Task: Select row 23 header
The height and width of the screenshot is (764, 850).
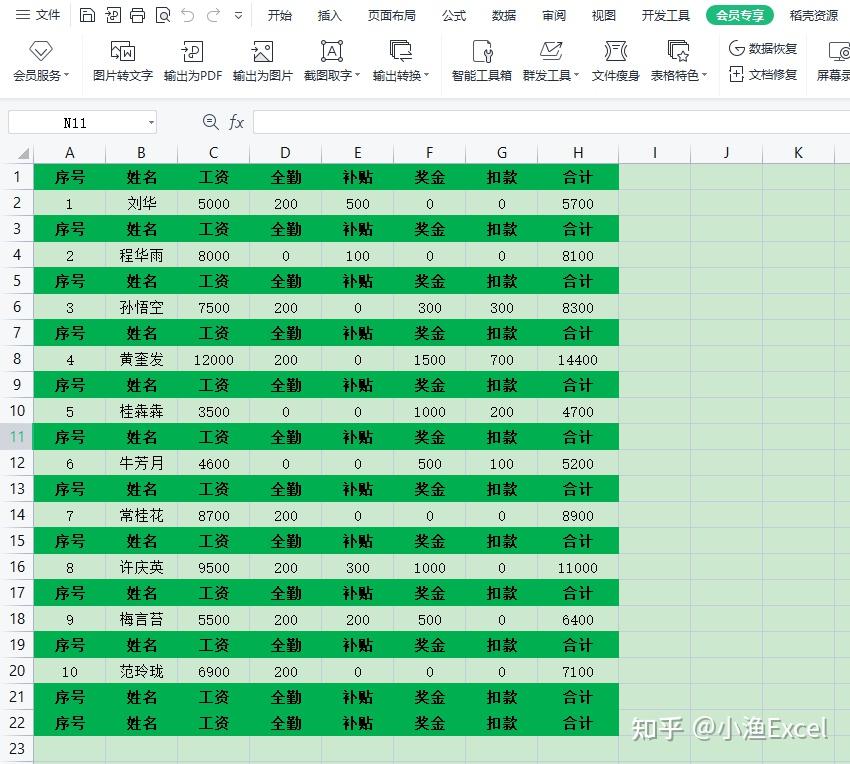Action: (17, 749)
